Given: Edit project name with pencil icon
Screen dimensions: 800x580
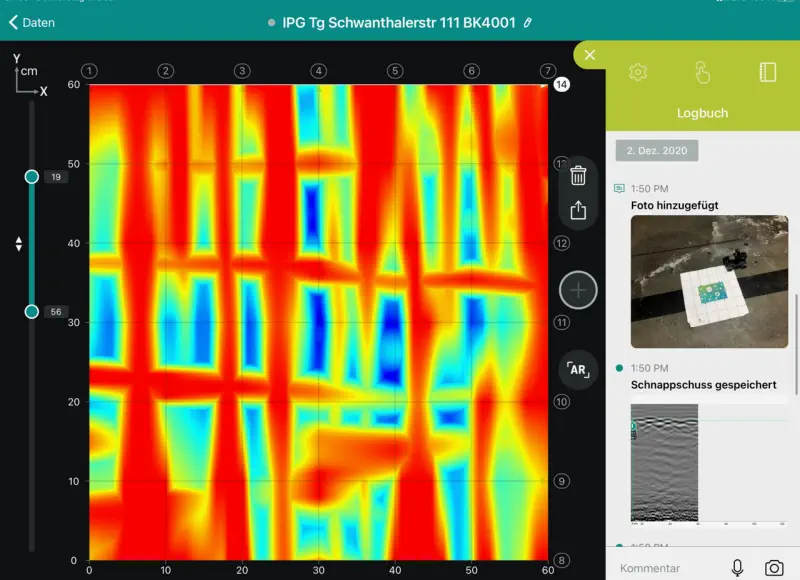Looking at the screenshot, I should coord(528,21).
